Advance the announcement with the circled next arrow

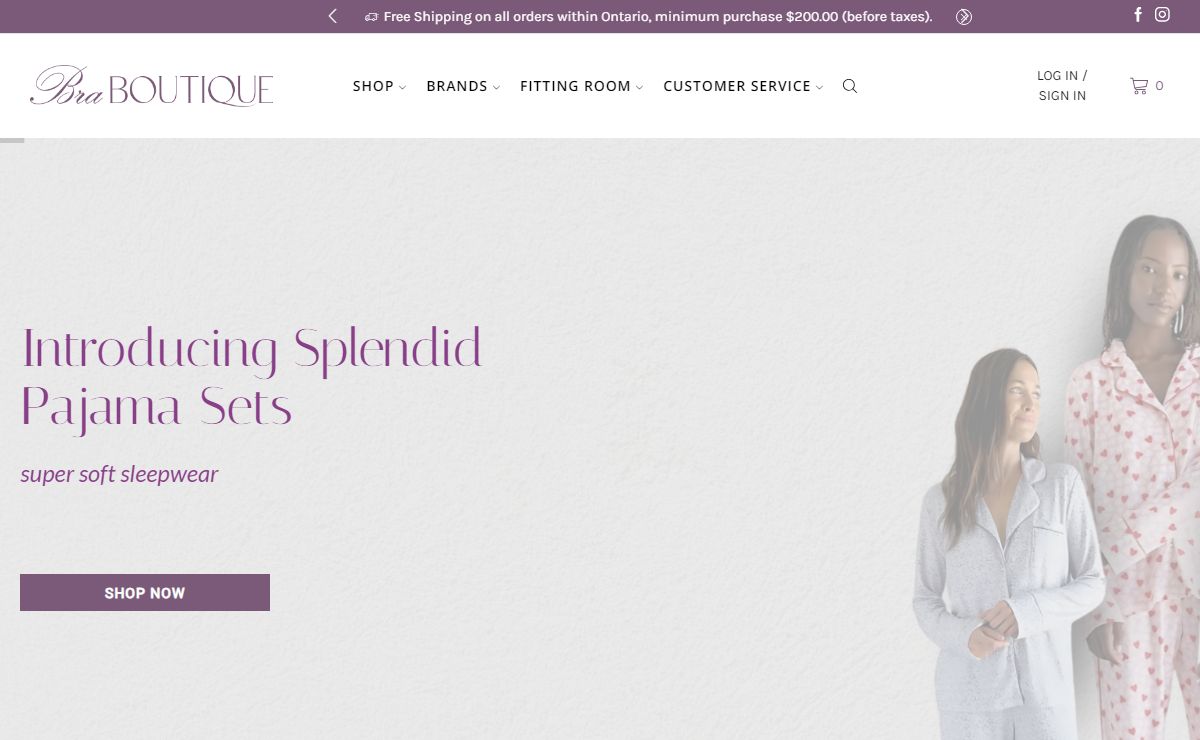click(964, 16)
